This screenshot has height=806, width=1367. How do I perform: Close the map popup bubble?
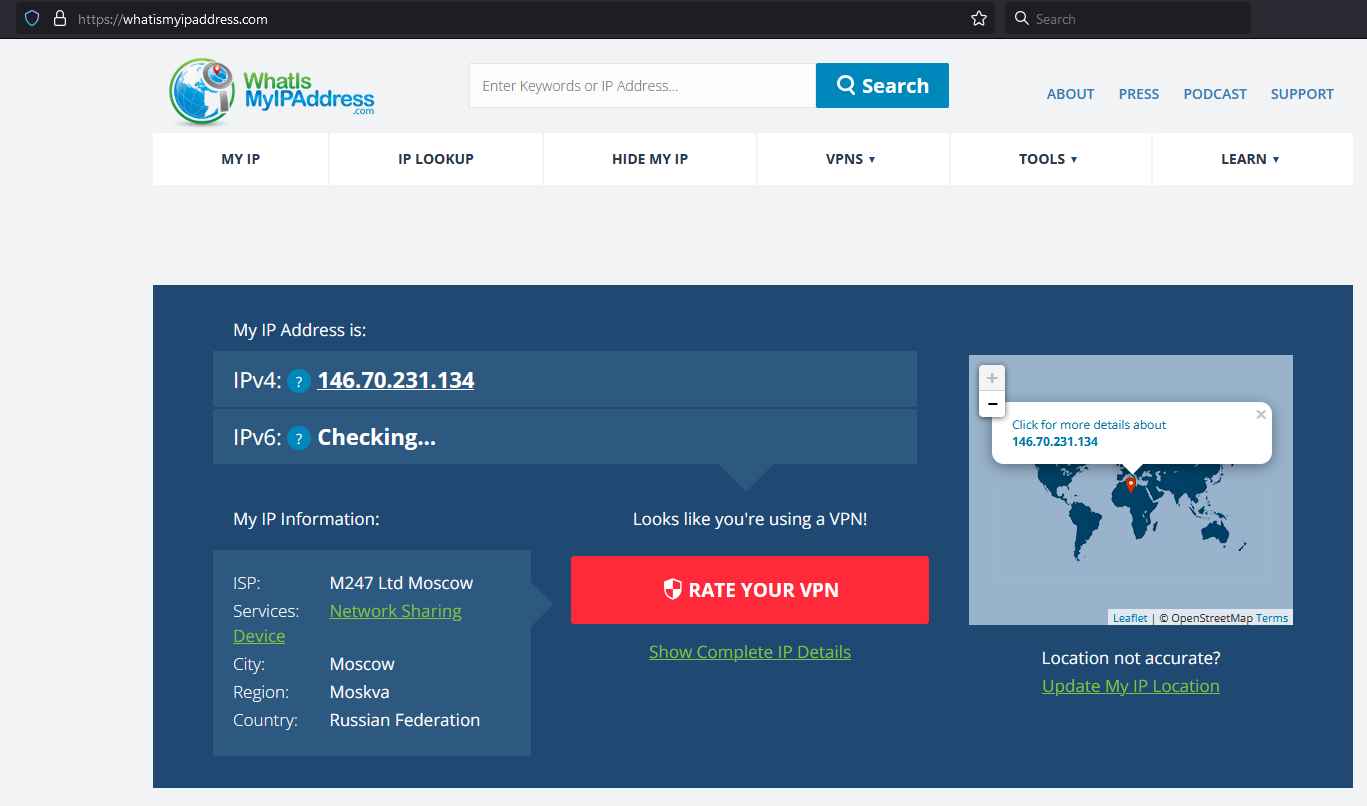tap(1260, 414)
